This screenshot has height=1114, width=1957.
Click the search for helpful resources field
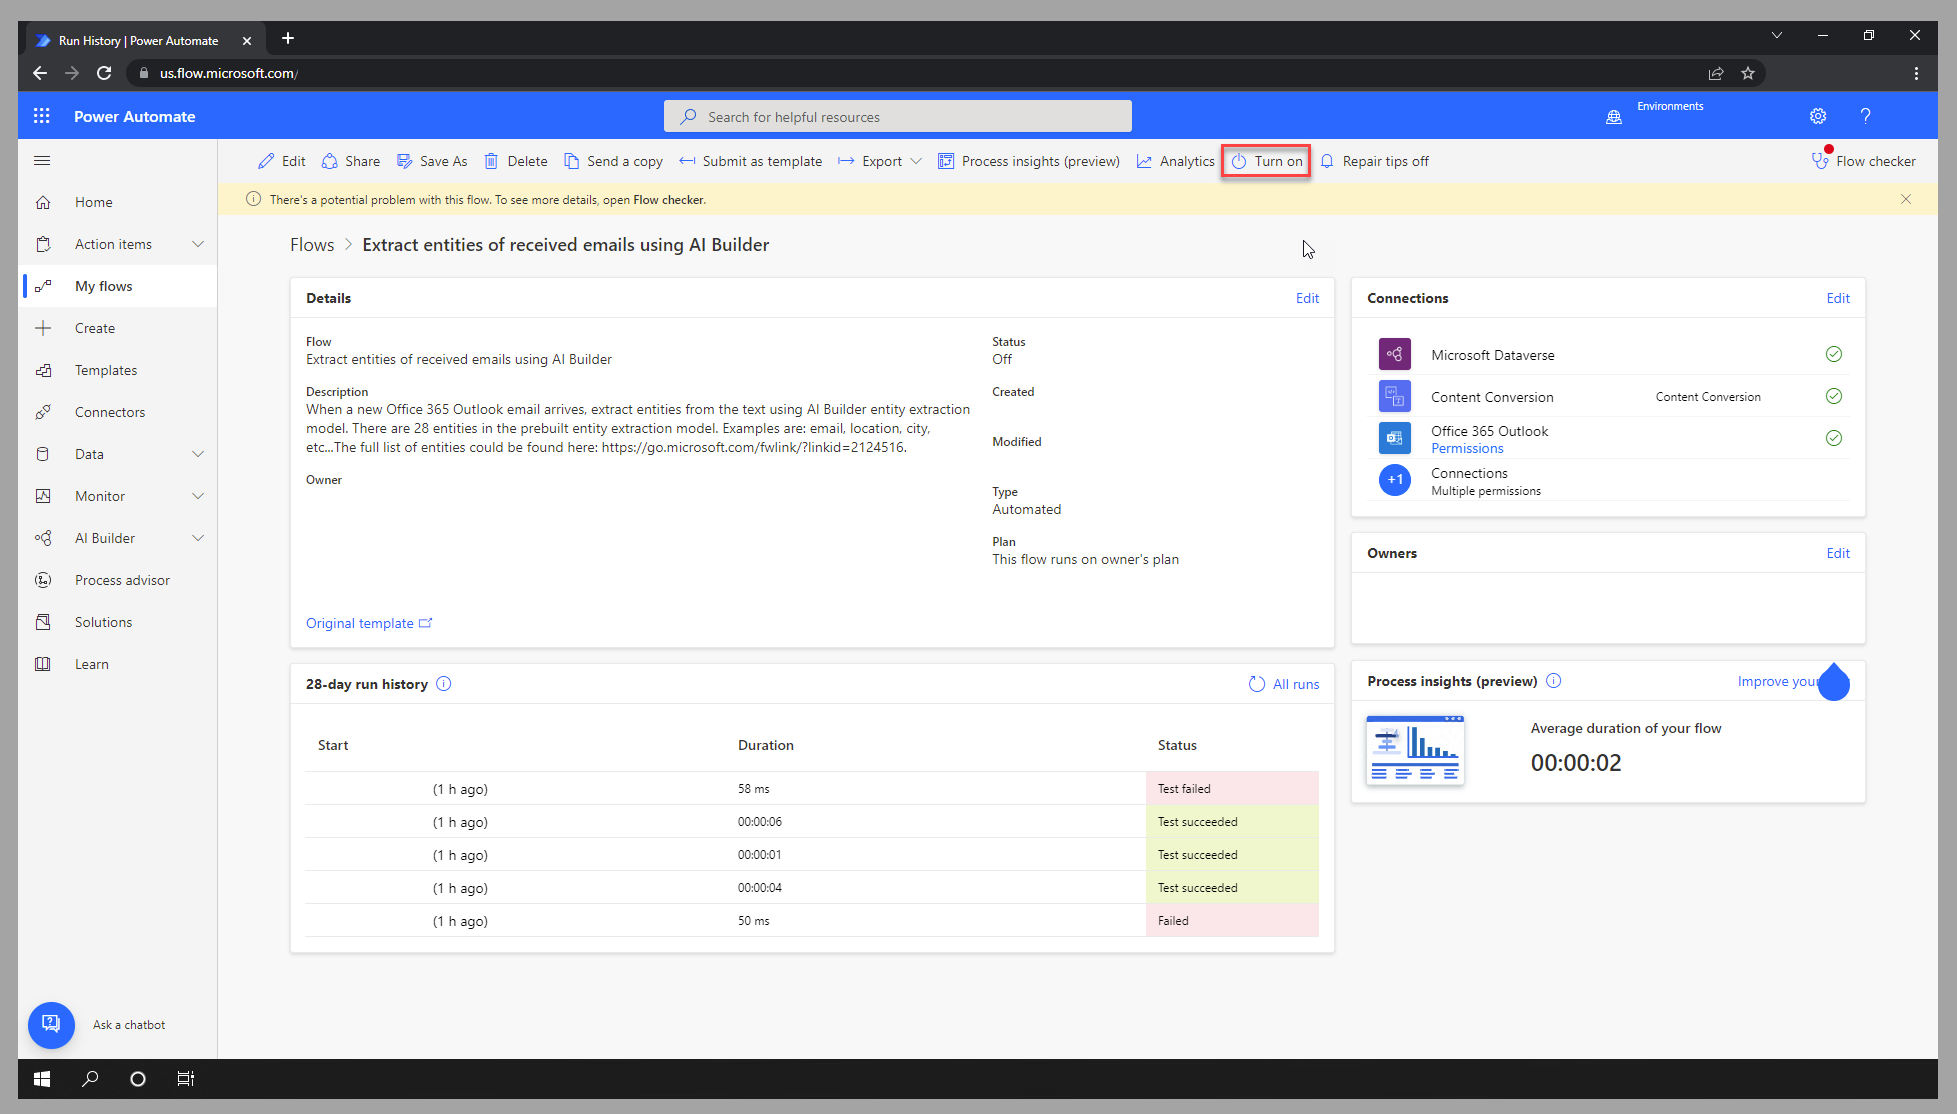click(897, 116)
